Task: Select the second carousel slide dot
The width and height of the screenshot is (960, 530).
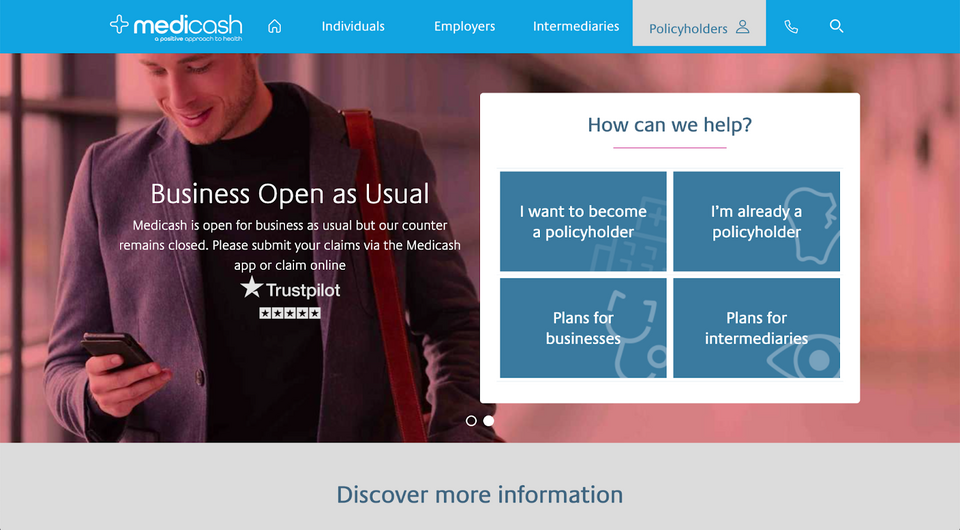Action: [489, 421]
